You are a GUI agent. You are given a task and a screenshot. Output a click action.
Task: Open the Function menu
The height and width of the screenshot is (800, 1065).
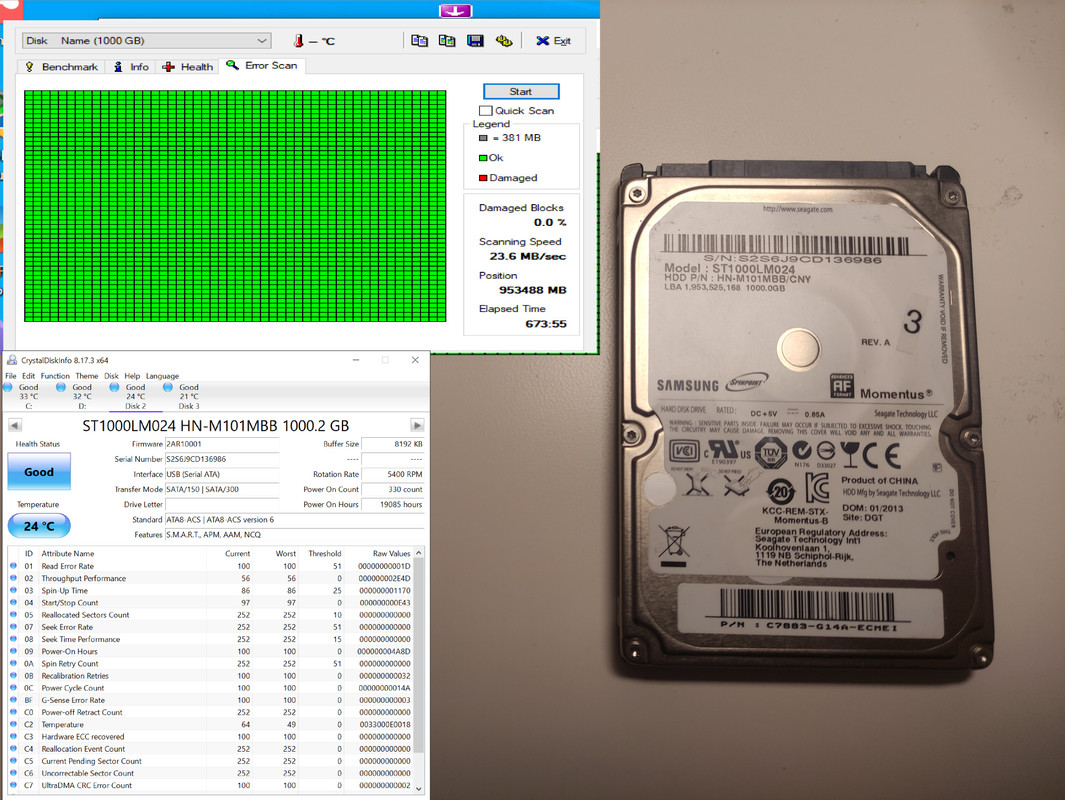pos(55,376)
